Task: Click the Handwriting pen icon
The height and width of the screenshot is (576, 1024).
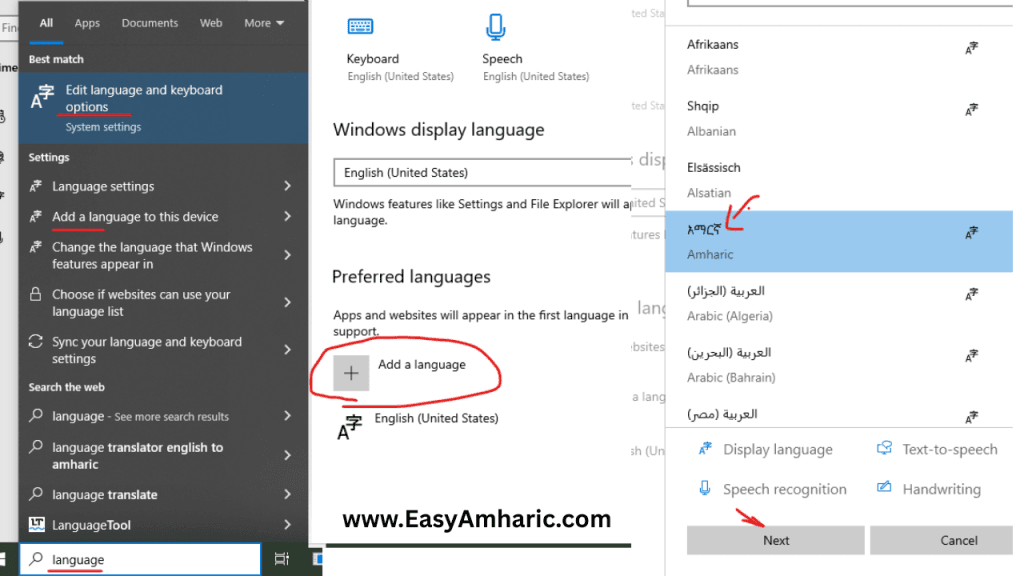Action: coord(884,489)
